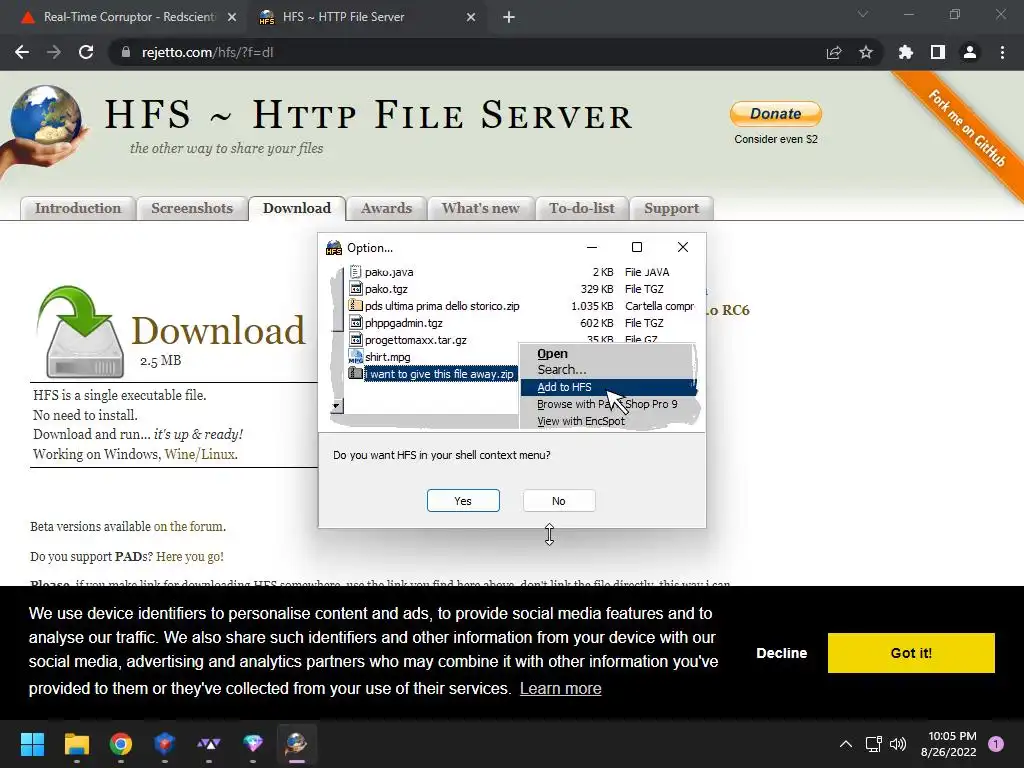Click the diamond gem taskbar icon
This screenshot has width=1024, height=768.
(x=253, y=744)
